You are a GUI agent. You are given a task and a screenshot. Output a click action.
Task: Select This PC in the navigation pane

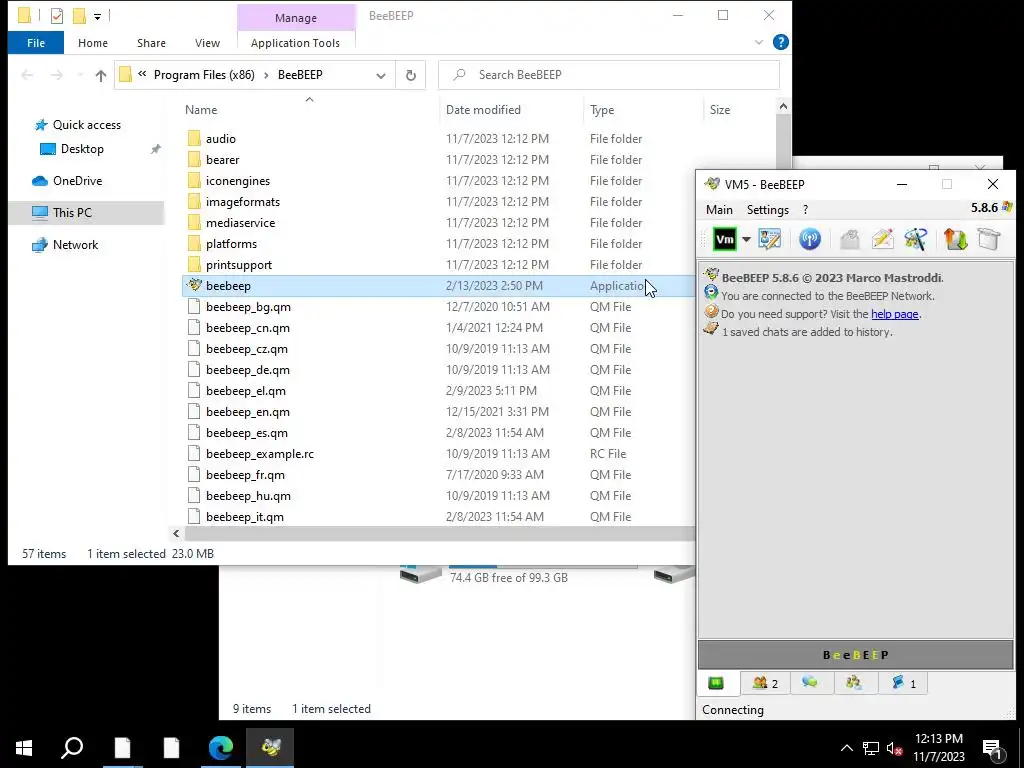click(86, 213)
